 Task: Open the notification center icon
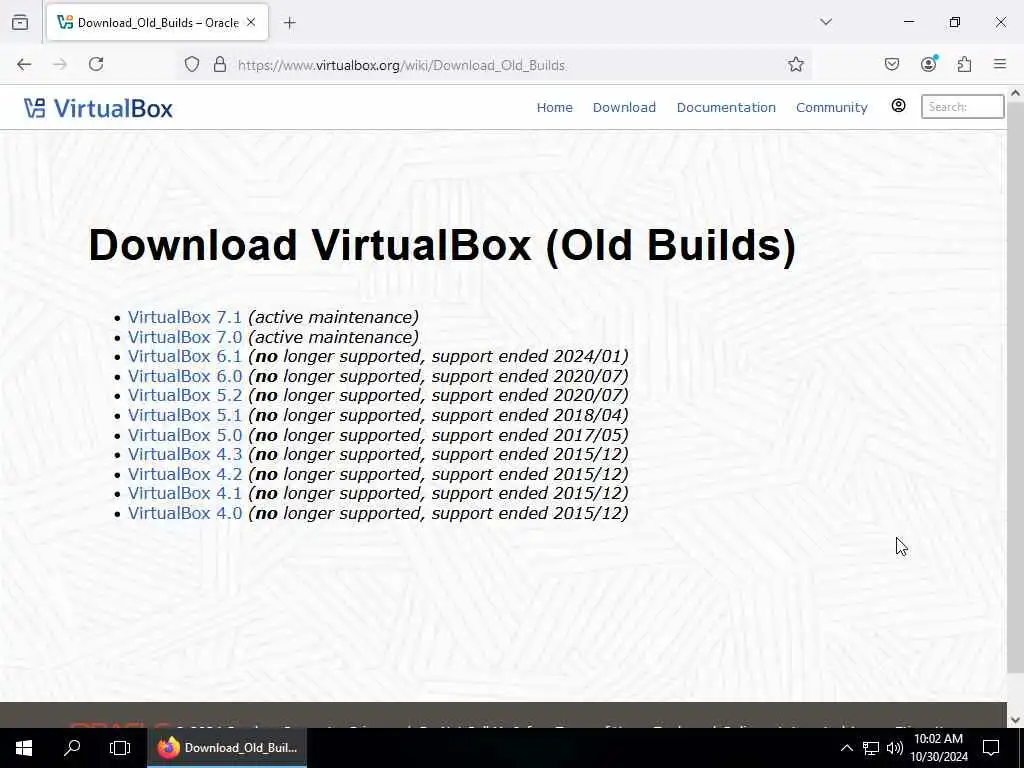click(x=991, y=748)
